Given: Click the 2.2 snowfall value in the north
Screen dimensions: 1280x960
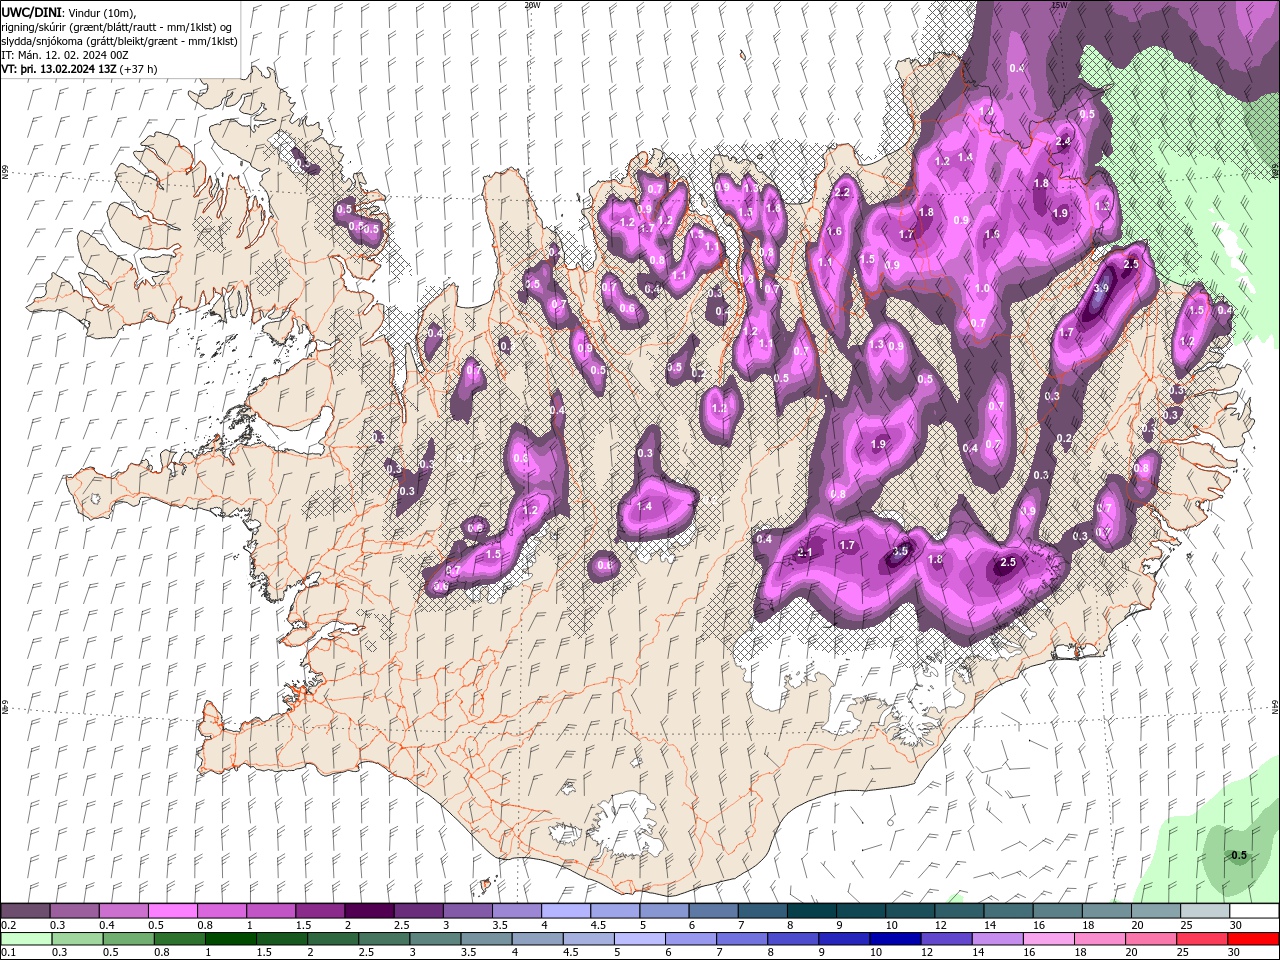Looking at the screenshot, I should coord(842,193).
